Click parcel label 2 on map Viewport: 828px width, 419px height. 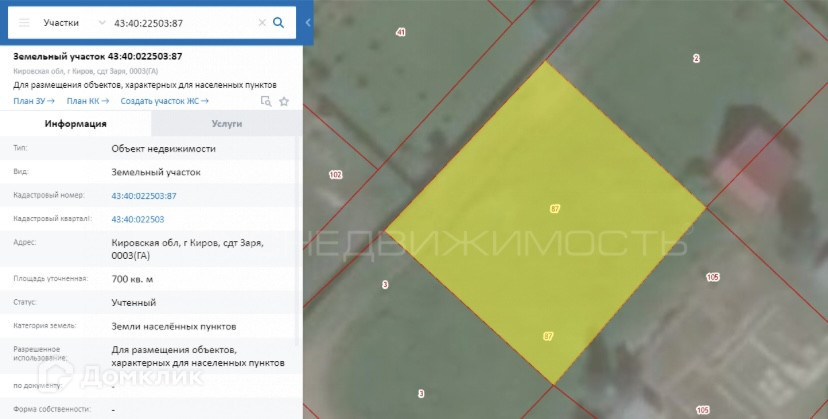point(696,59)
